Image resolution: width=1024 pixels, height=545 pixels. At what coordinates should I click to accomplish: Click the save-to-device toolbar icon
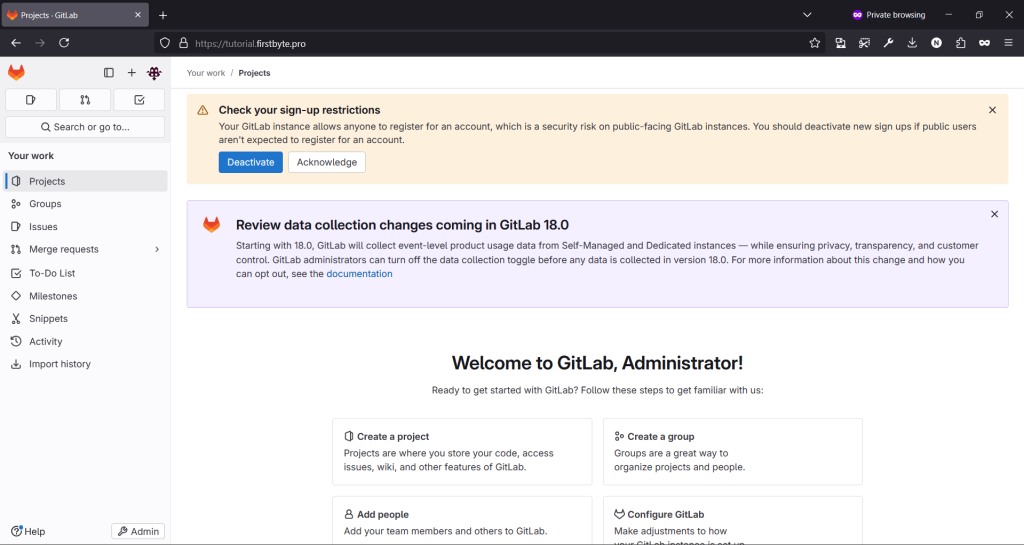click(x=840, y=43)
